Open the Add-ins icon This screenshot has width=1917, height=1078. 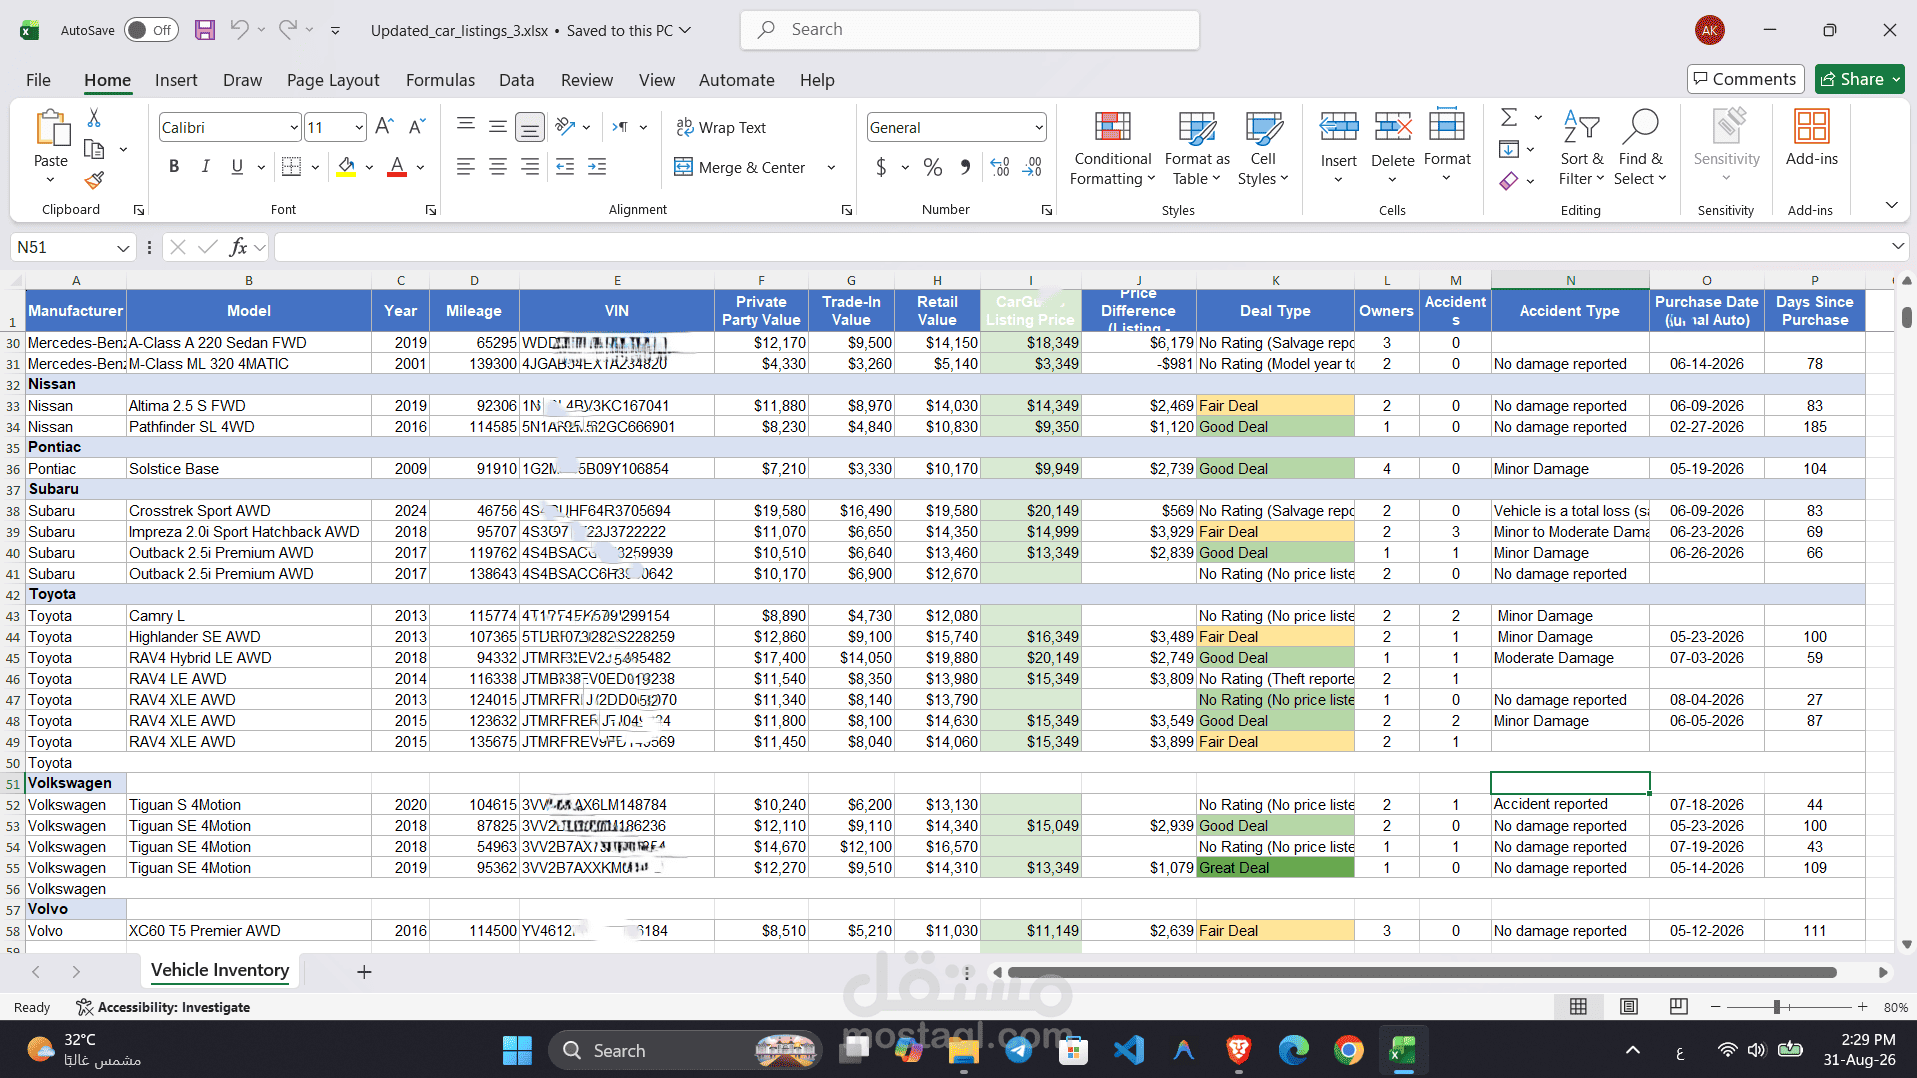point(1811,138)
